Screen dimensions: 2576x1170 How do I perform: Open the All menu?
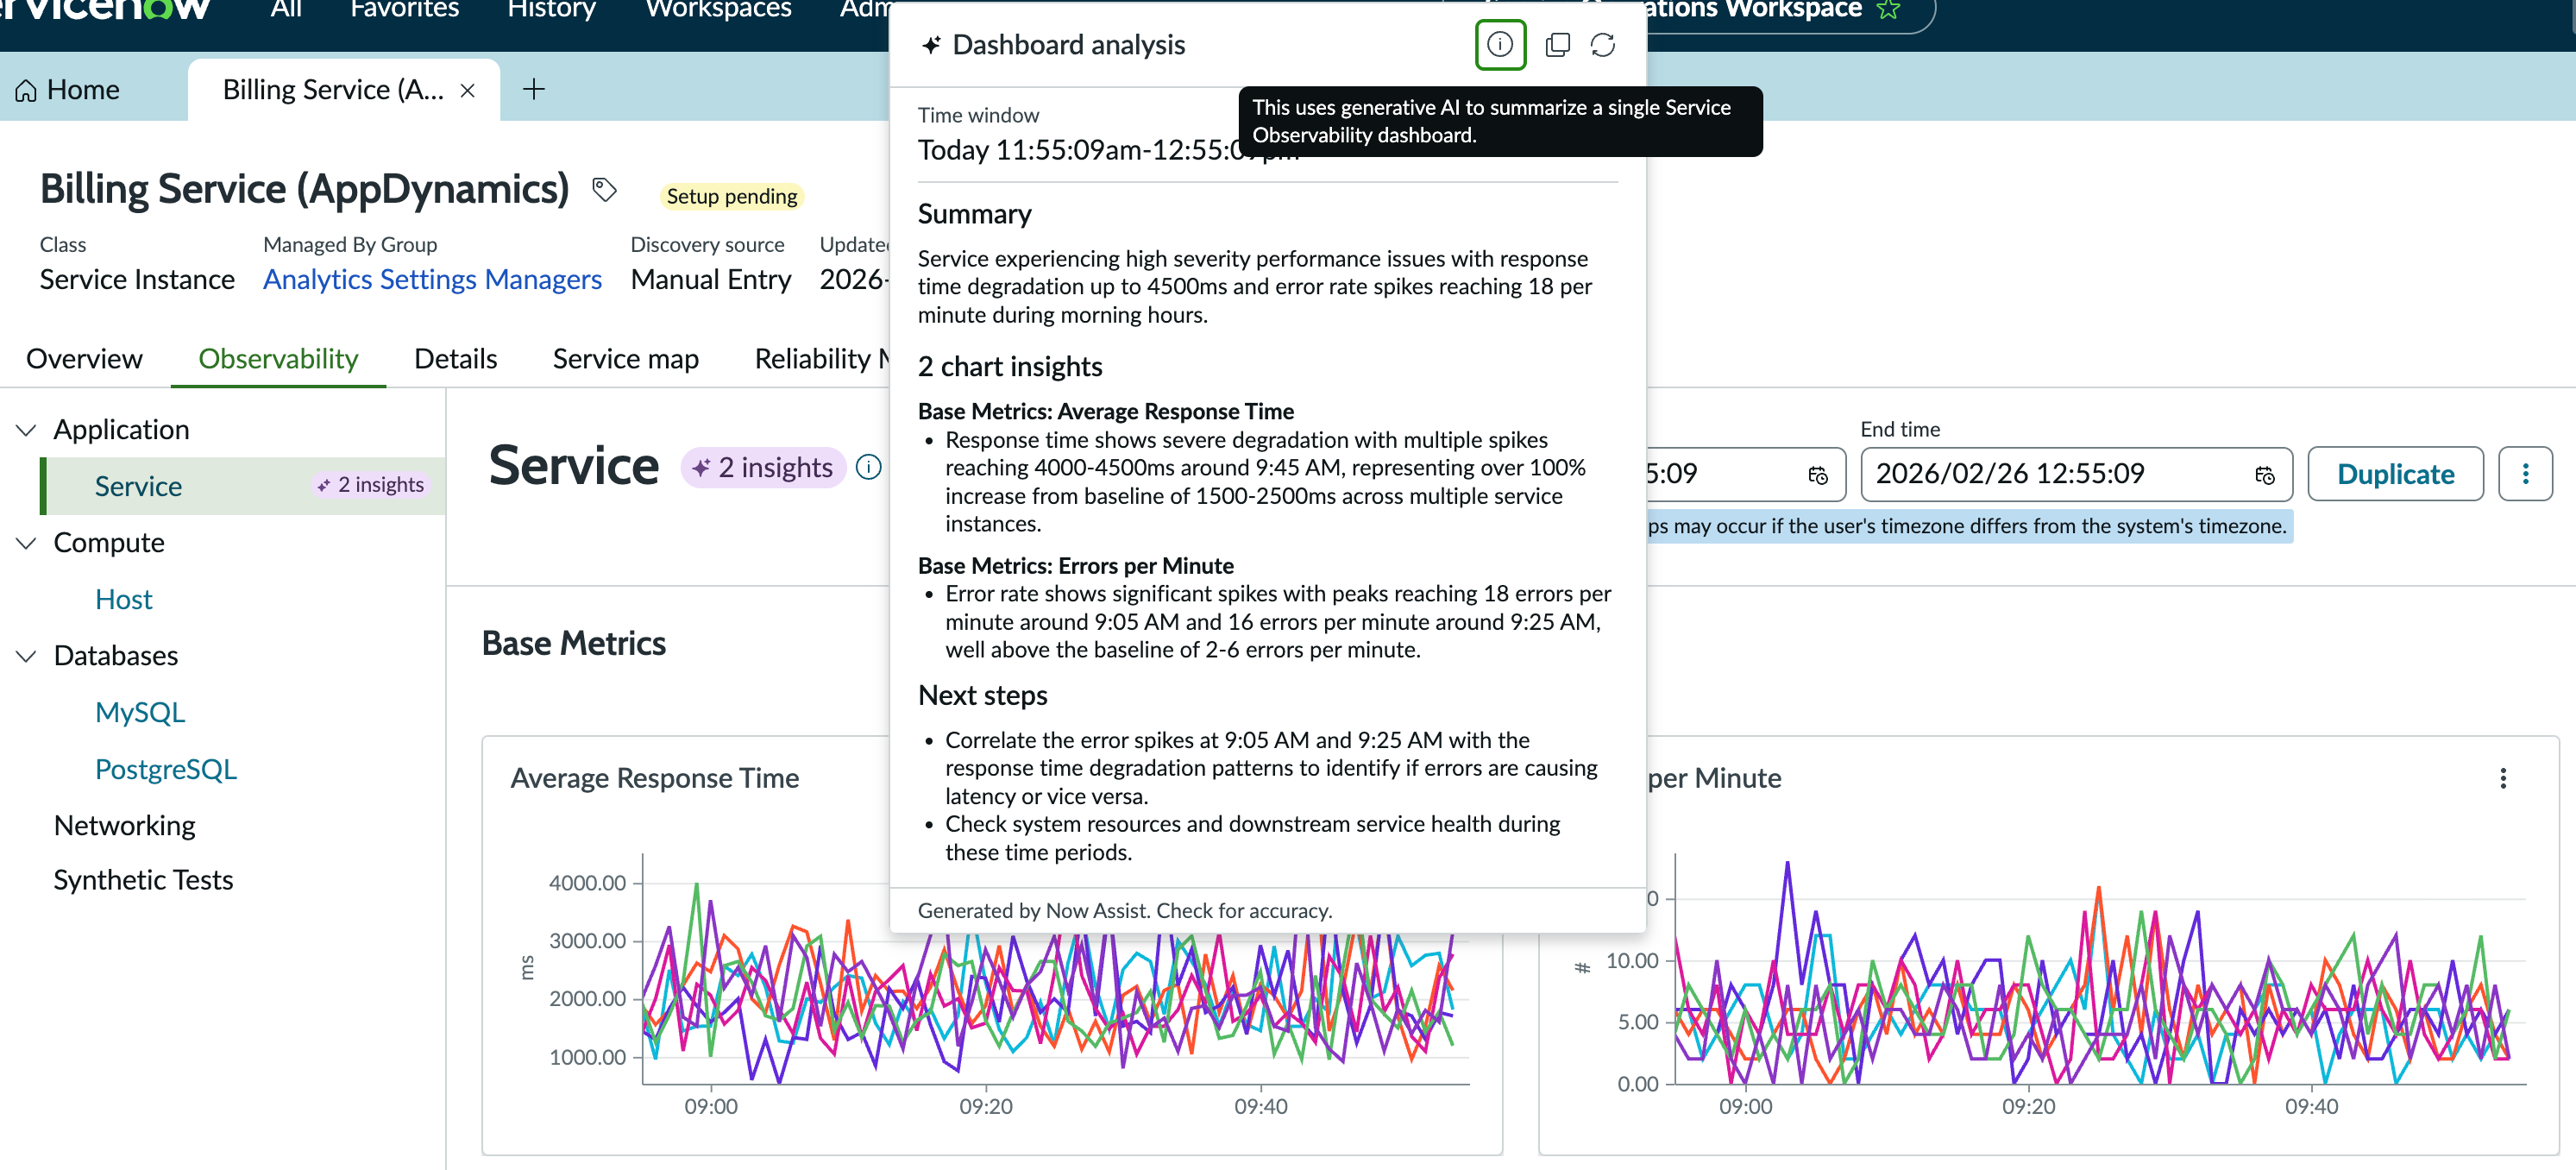click(x=286, y=10)
